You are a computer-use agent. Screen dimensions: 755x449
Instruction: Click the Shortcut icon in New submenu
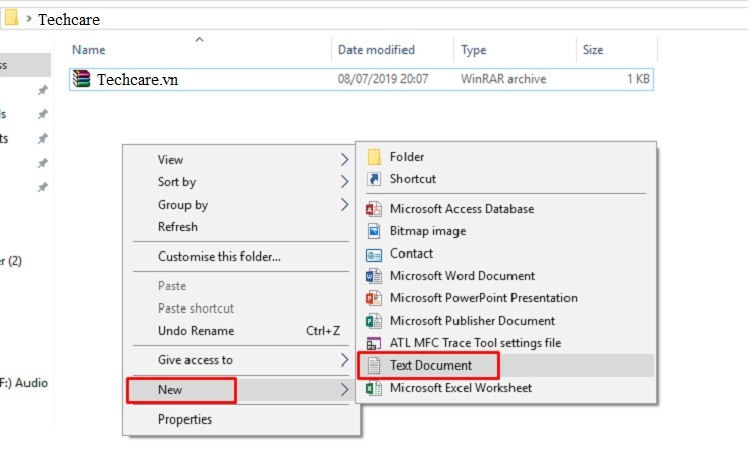[374, 179]
